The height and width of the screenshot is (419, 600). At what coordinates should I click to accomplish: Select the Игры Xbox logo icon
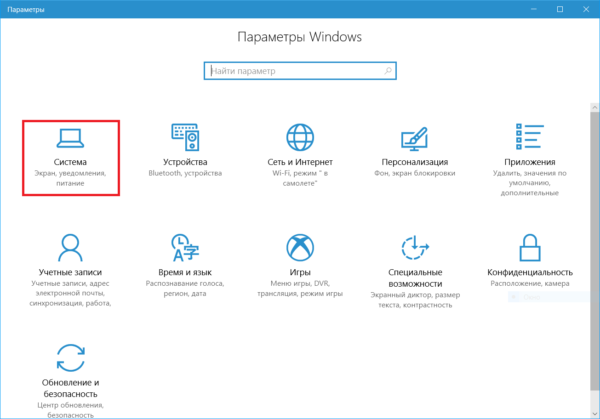click(x=299, y=247)
